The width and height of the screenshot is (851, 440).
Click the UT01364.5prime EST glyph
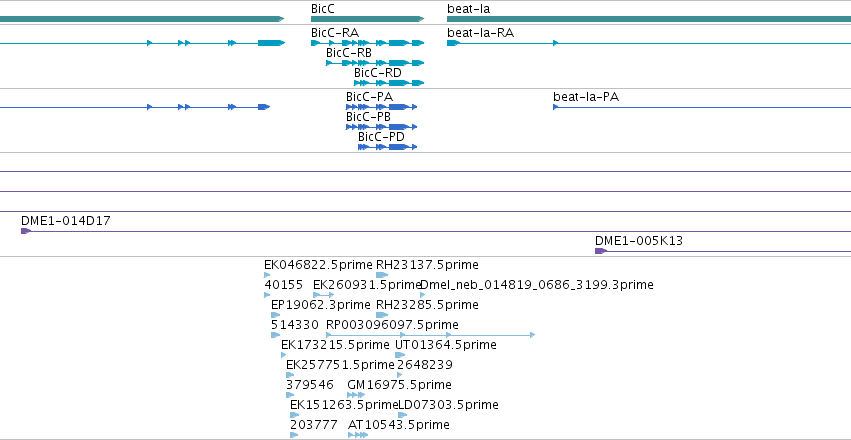click(x=400, y=355)
